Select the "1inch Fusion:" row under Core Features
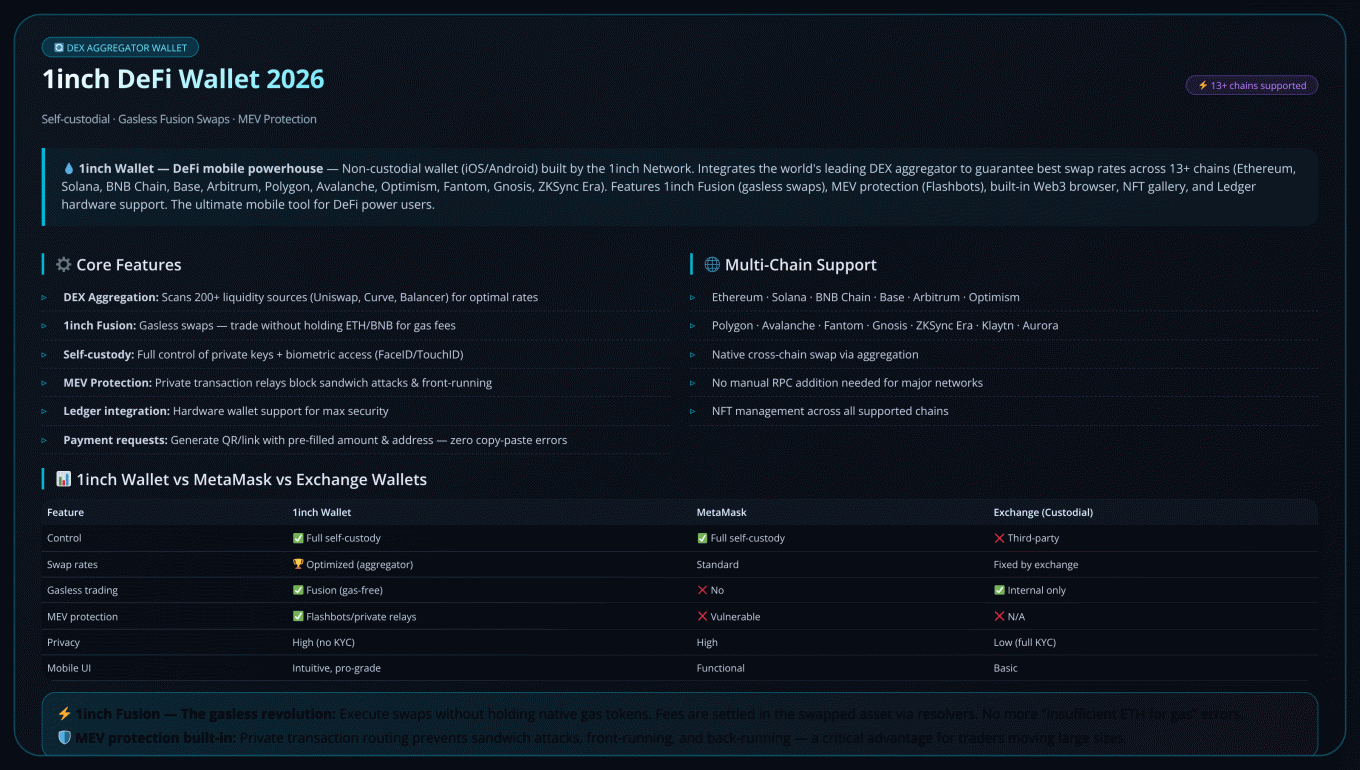Image resolution: width=1360 pixels, height=770 pixels. pos(356,326)
